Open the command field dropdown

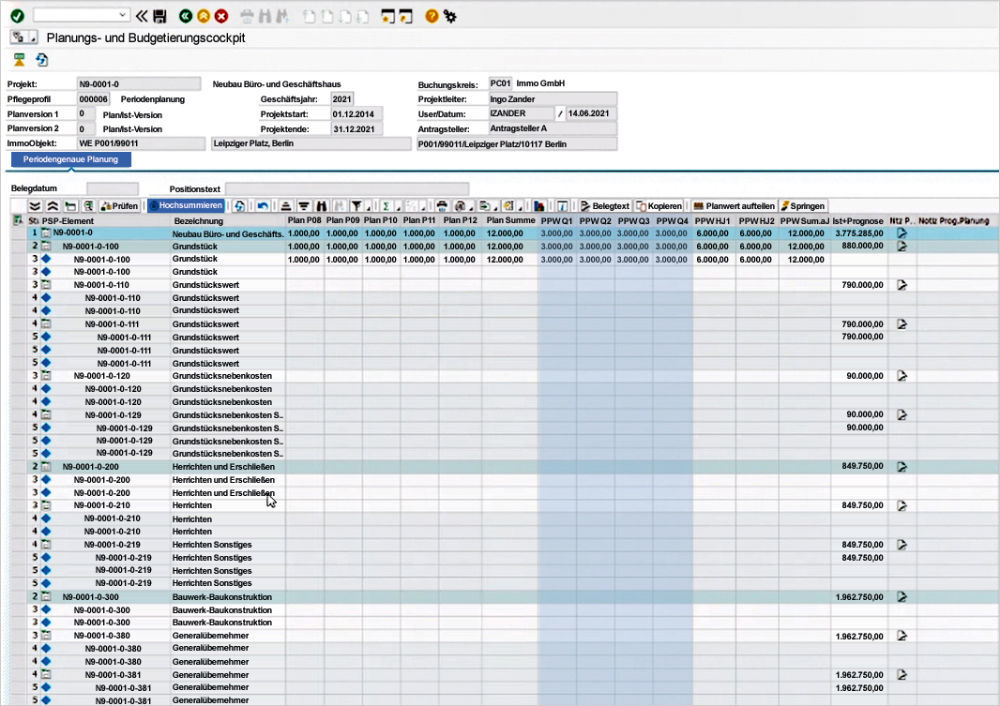[120, 14]
